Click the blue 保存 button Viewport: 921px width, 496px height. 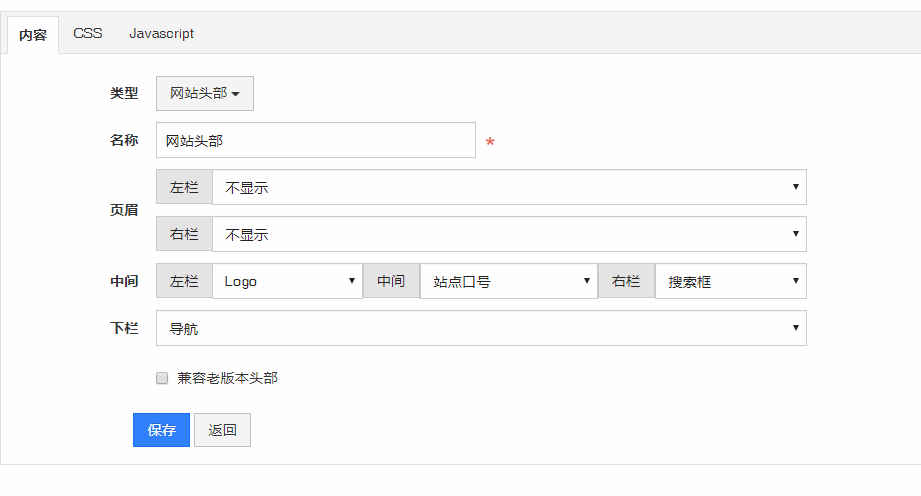162,430
